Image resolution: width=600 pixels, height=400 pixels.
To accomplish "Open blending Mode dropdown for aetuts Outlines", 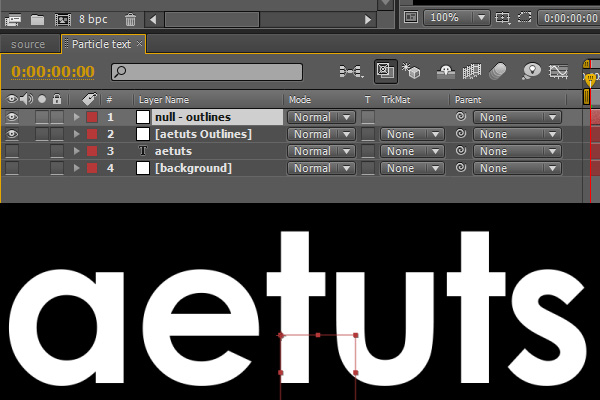I will pyautogui.click(x=321, y=134).
